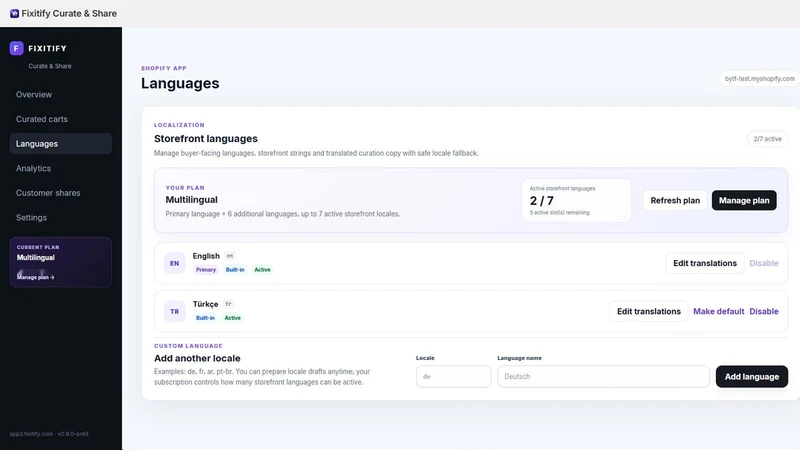
Task: Click the Built-in tag on Türkçe
Action: pos(205,318)
